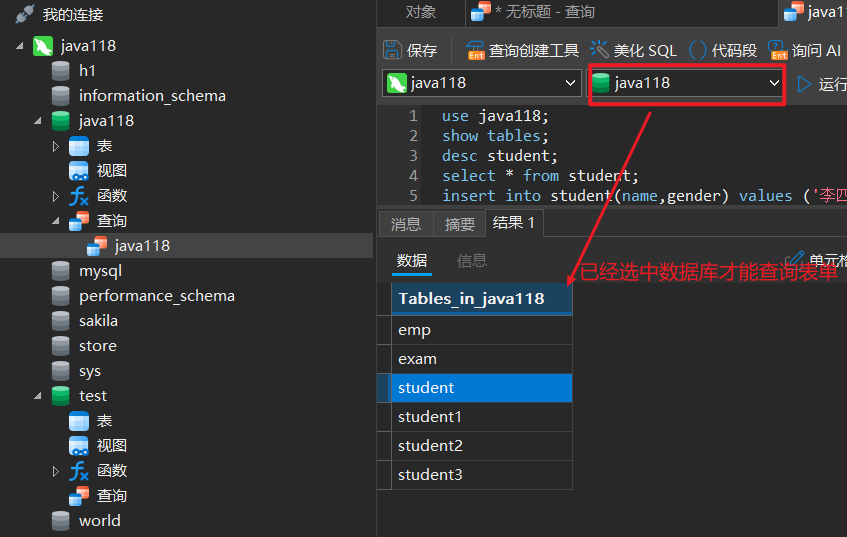Insert a 代码段 code snippet
This screenshot has height=537, width=847.
(x=723, y=50)
